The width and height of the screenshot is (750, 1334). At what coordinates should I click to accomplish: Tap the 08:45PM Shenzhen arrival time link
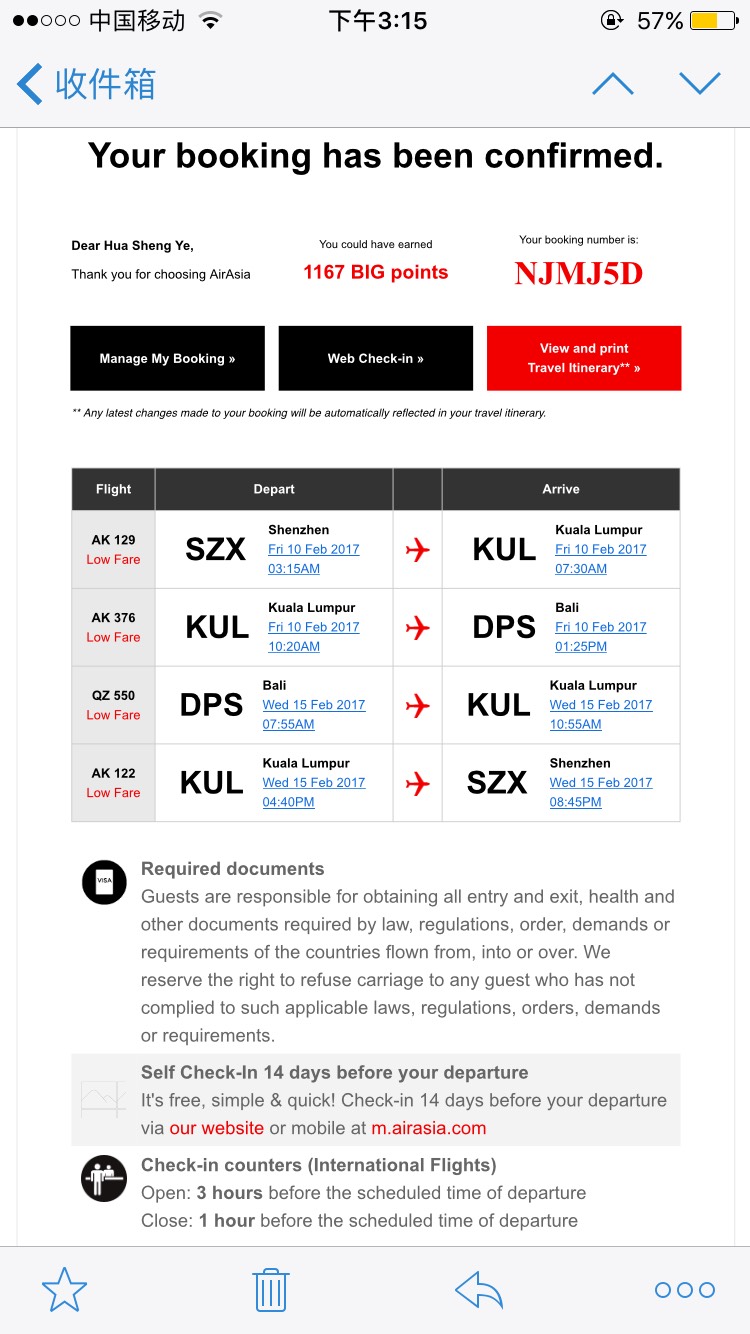[575, 802]
